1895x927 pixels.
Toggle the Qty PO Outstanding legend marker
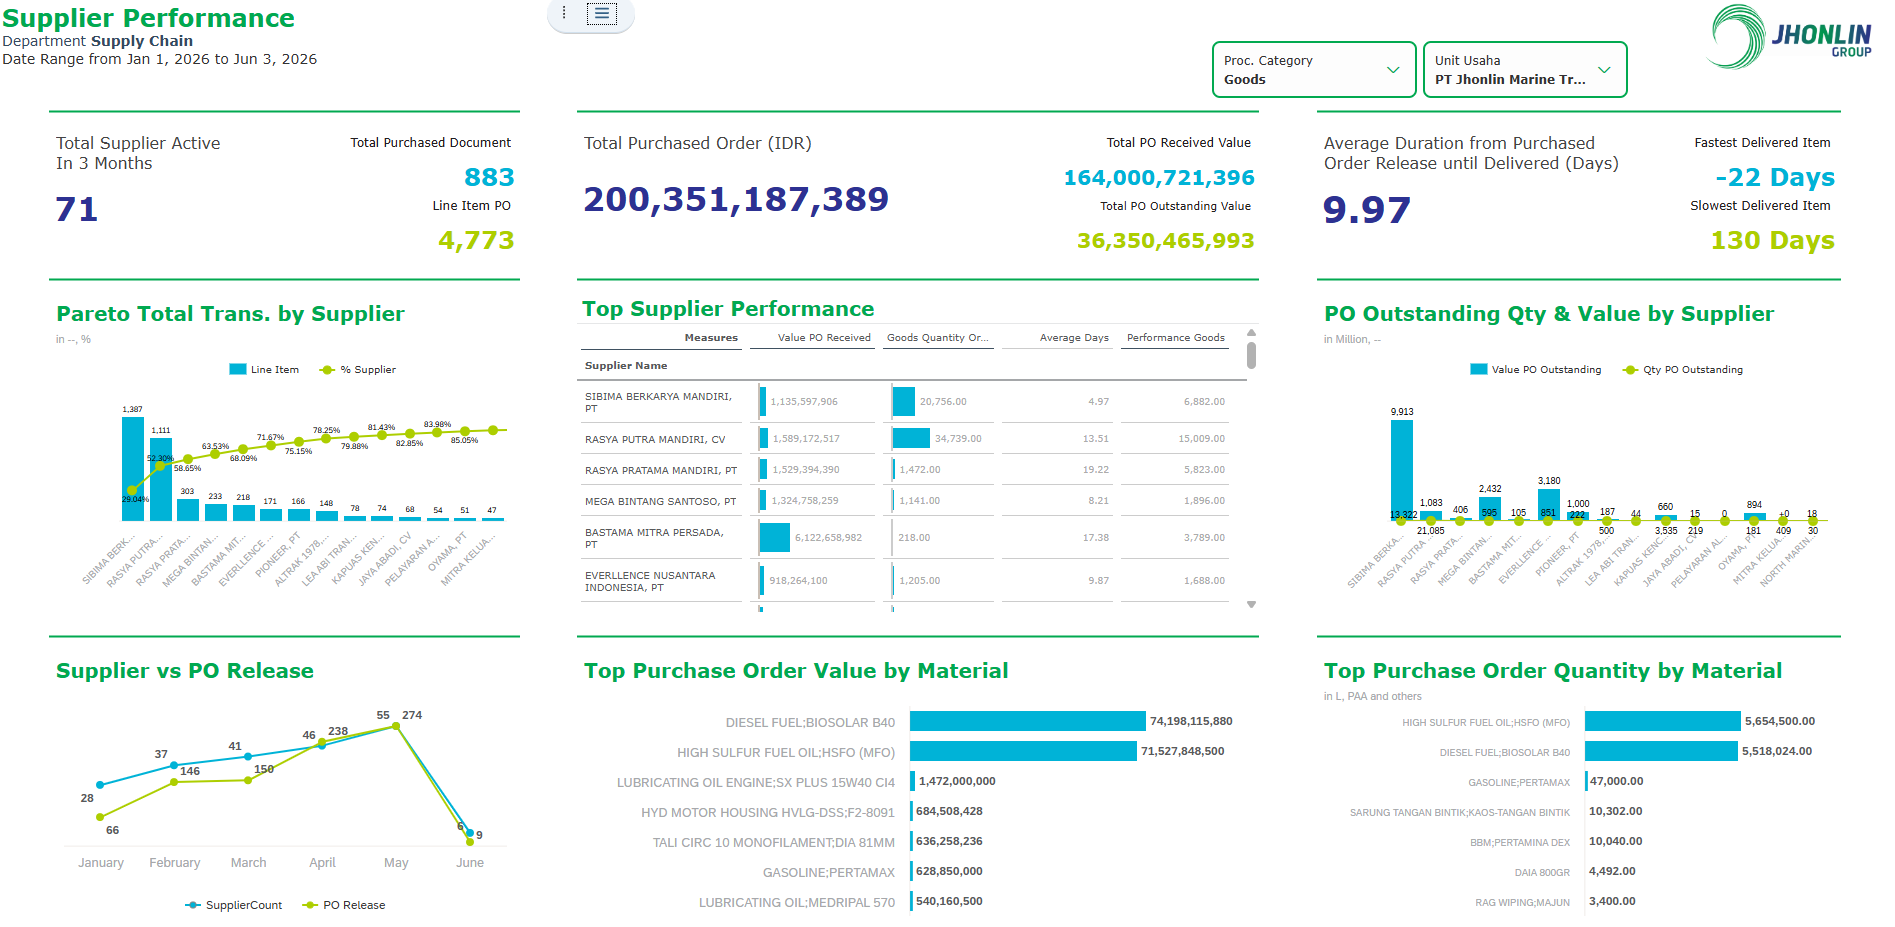(1631, 370)
